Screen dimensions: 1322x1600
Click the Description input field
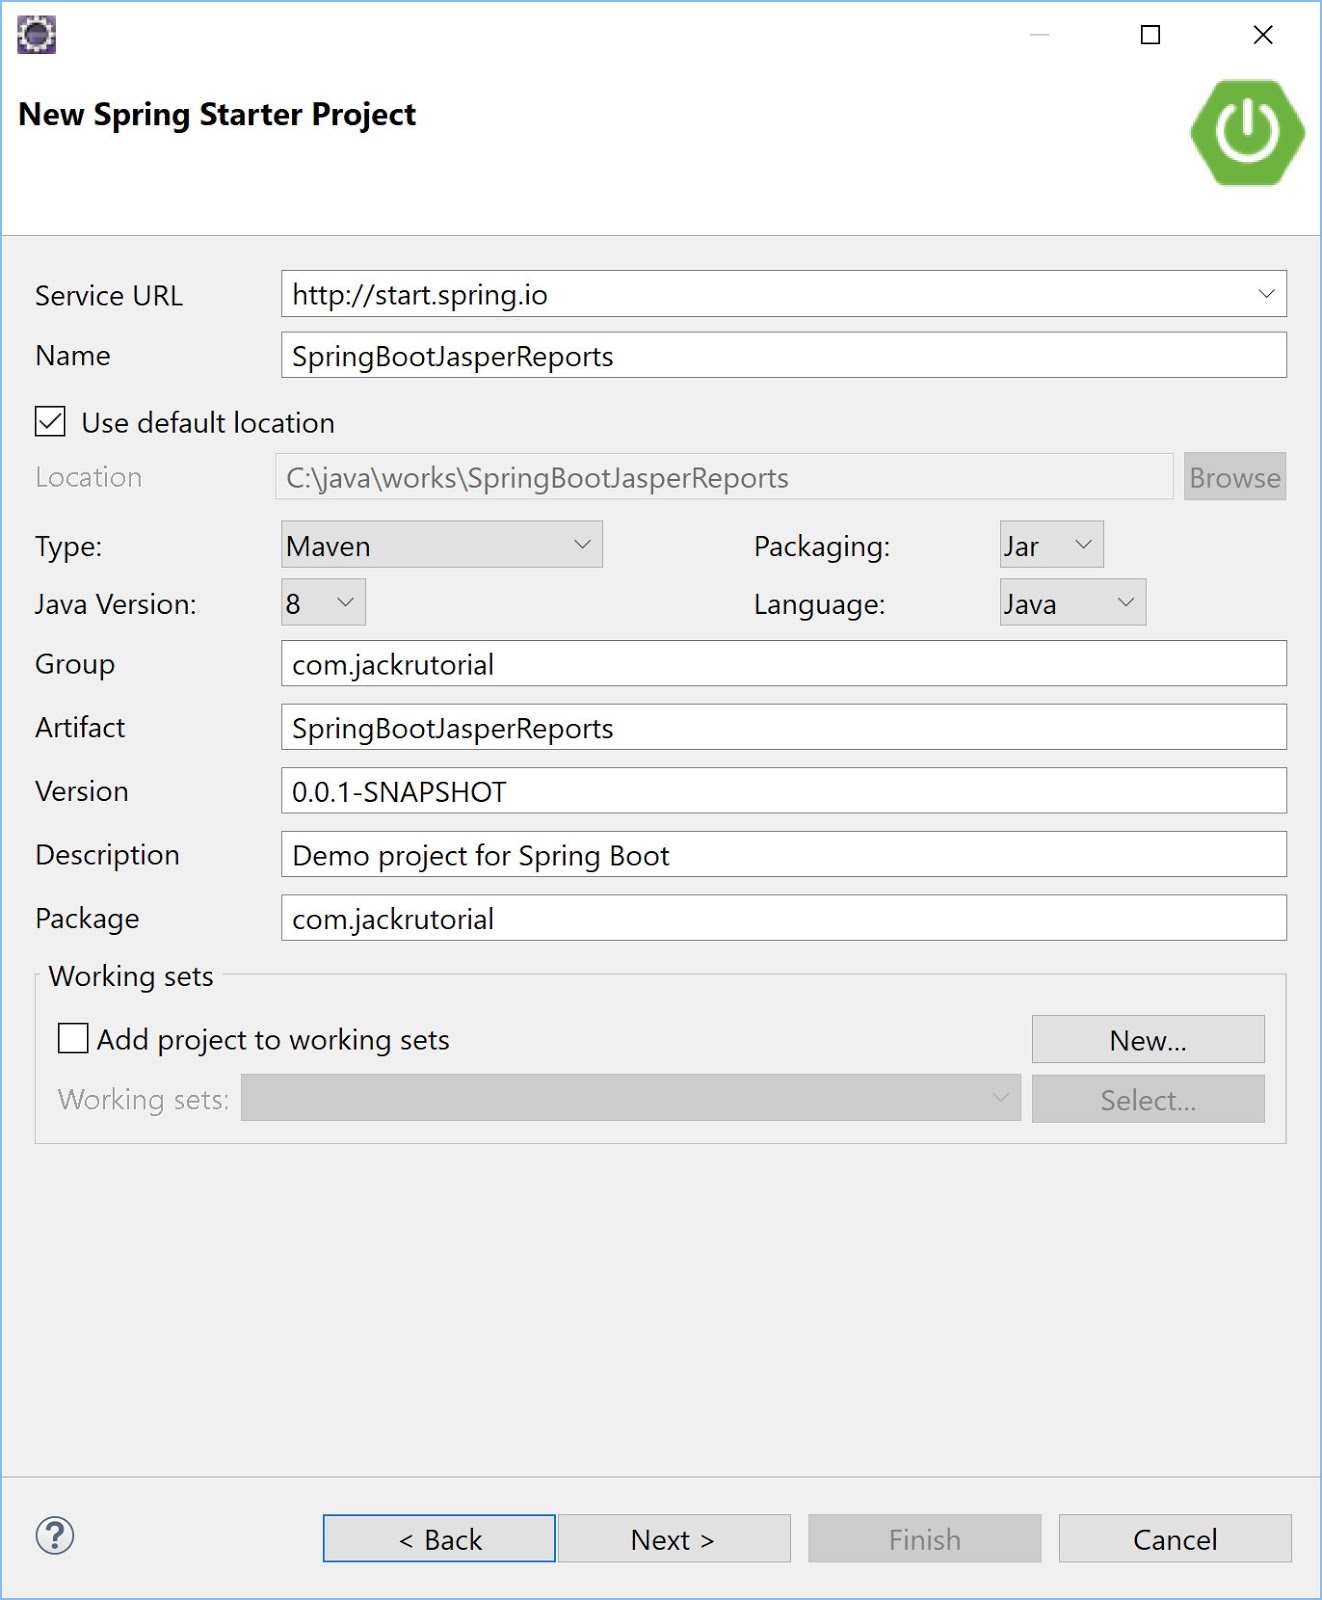[784, 855]
